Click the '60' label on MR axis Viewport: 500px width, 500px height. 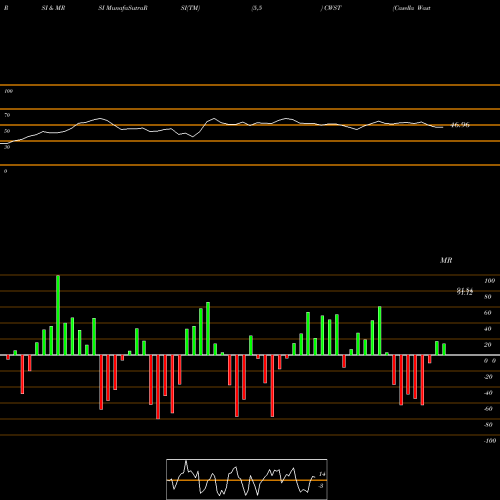[487, 313]
